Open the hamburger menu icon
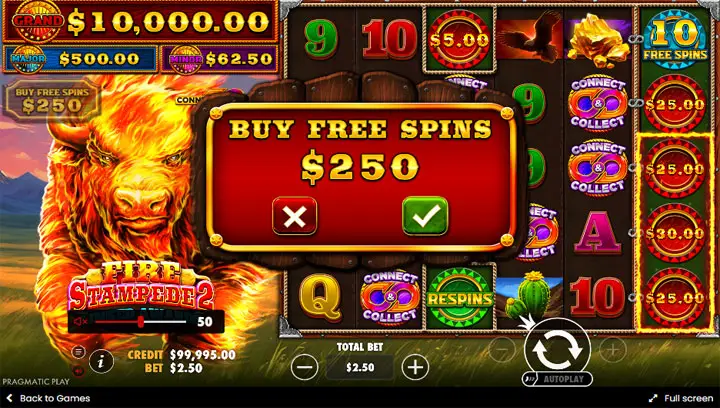 click(79, 352)
